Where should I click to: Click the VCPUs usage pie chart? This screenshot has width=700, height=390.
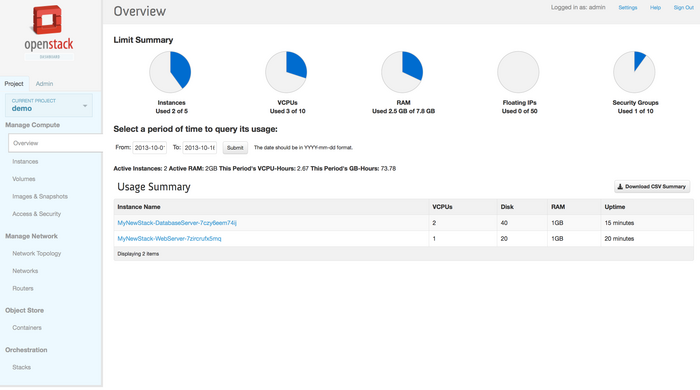pos(286,72)
